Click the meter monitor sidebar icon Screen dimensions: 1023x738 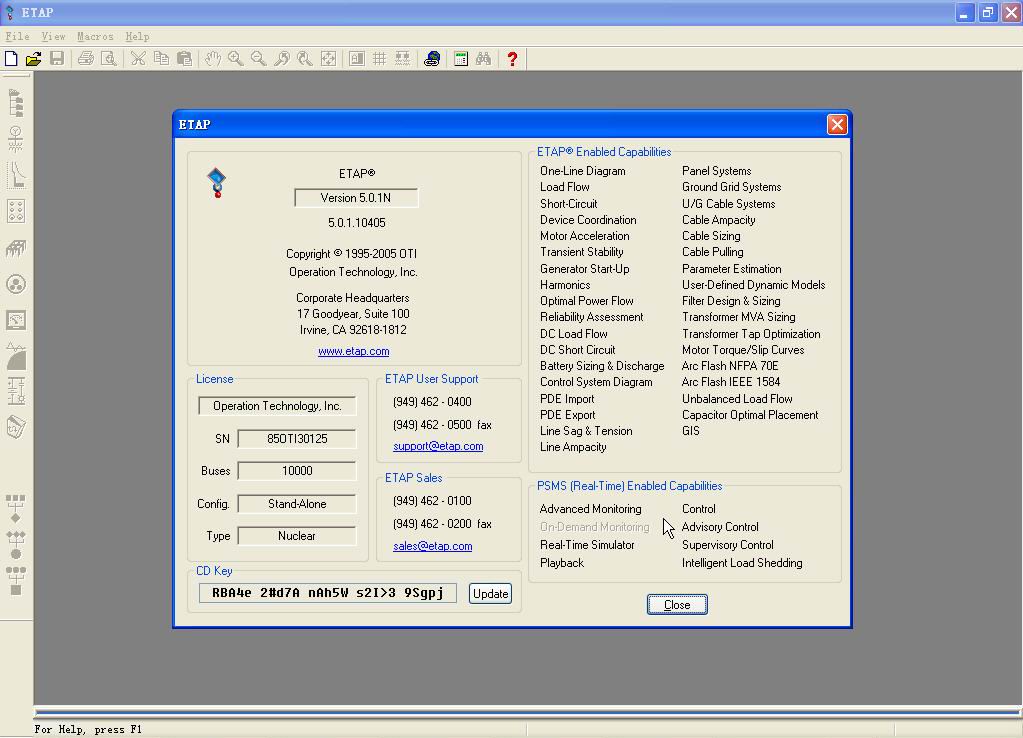[x=16, y=320]
